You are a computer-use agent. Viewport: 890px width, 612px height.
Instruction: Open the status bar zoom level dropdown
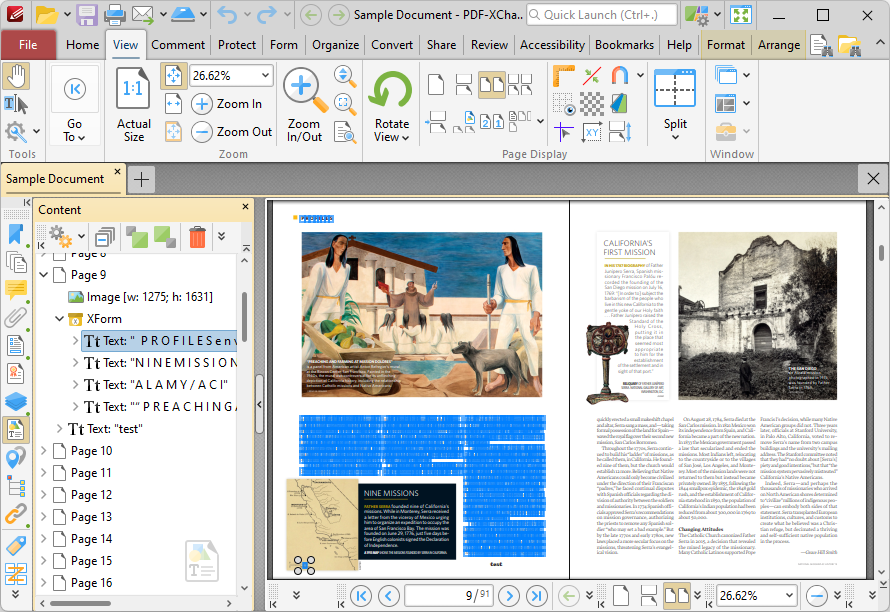(788, 596)
